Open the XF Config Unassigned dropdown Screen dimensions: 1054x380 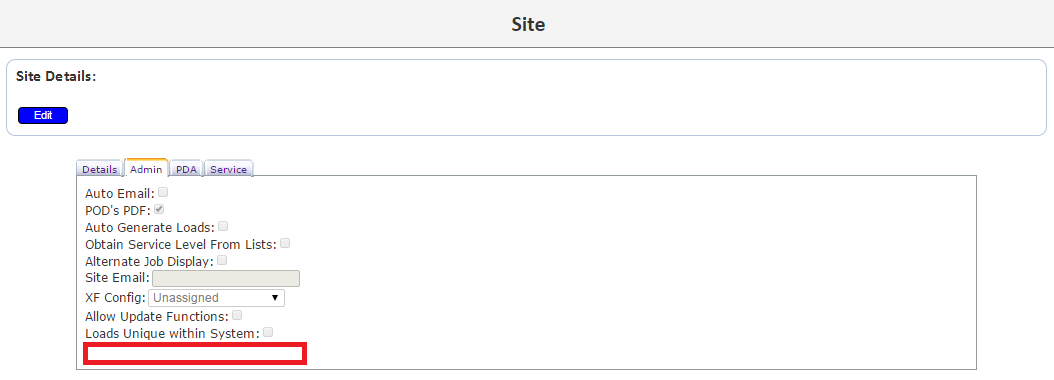(x=216, y=298)
